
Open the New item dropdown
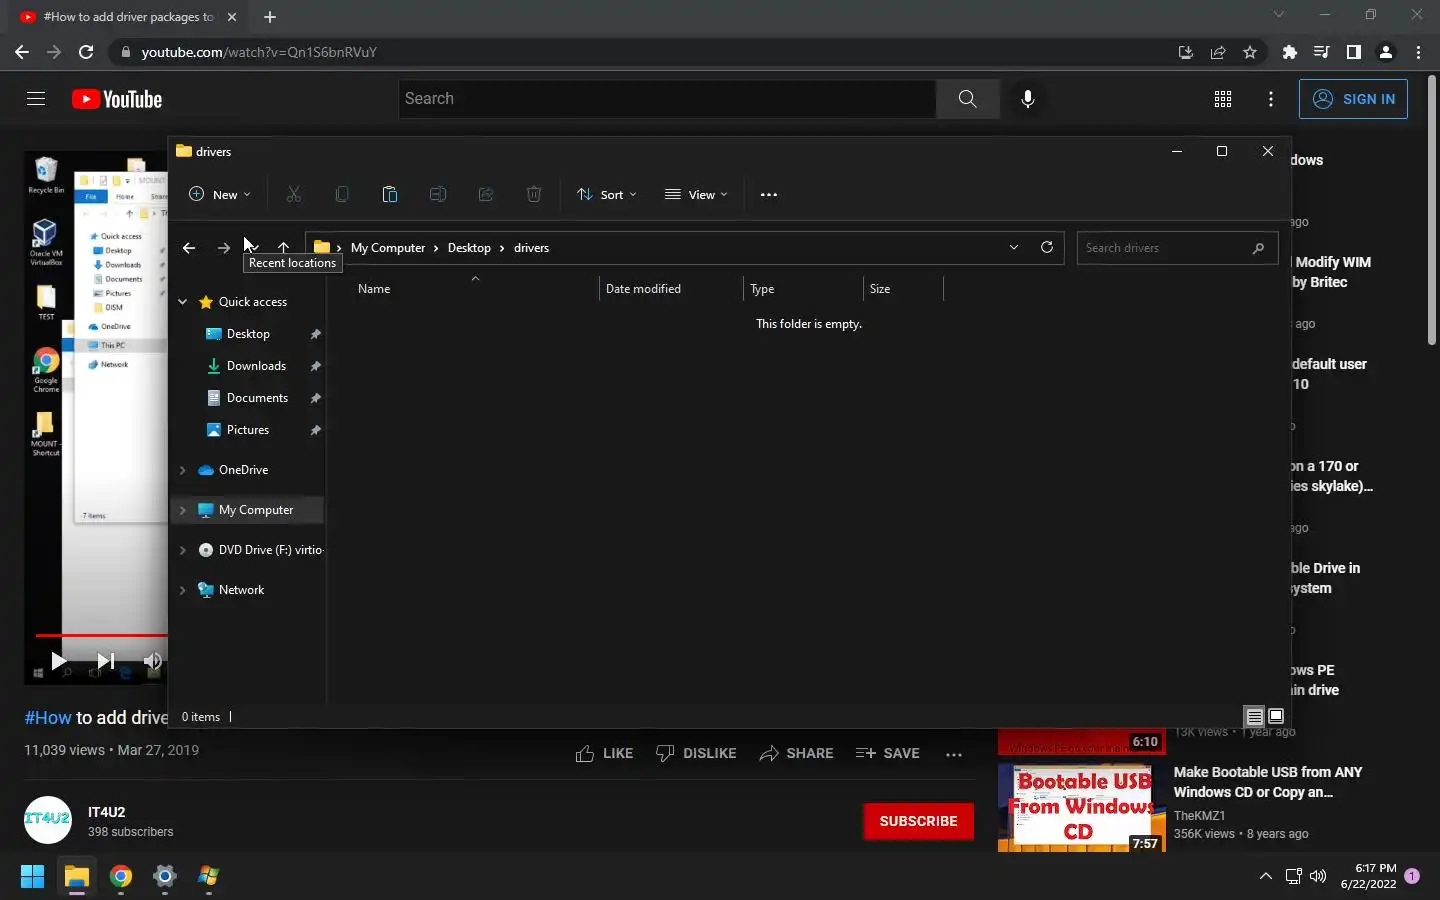pos(220,194)
